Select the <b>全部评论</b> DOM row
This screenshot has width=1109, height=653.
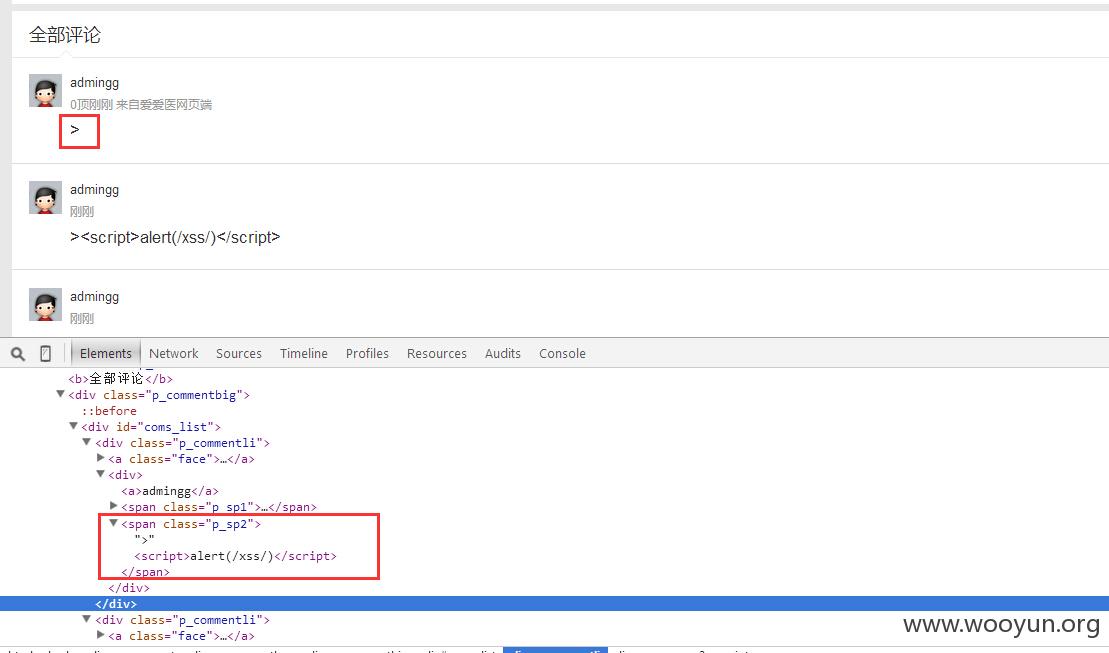pyautogui.click(x=120, y=378)
